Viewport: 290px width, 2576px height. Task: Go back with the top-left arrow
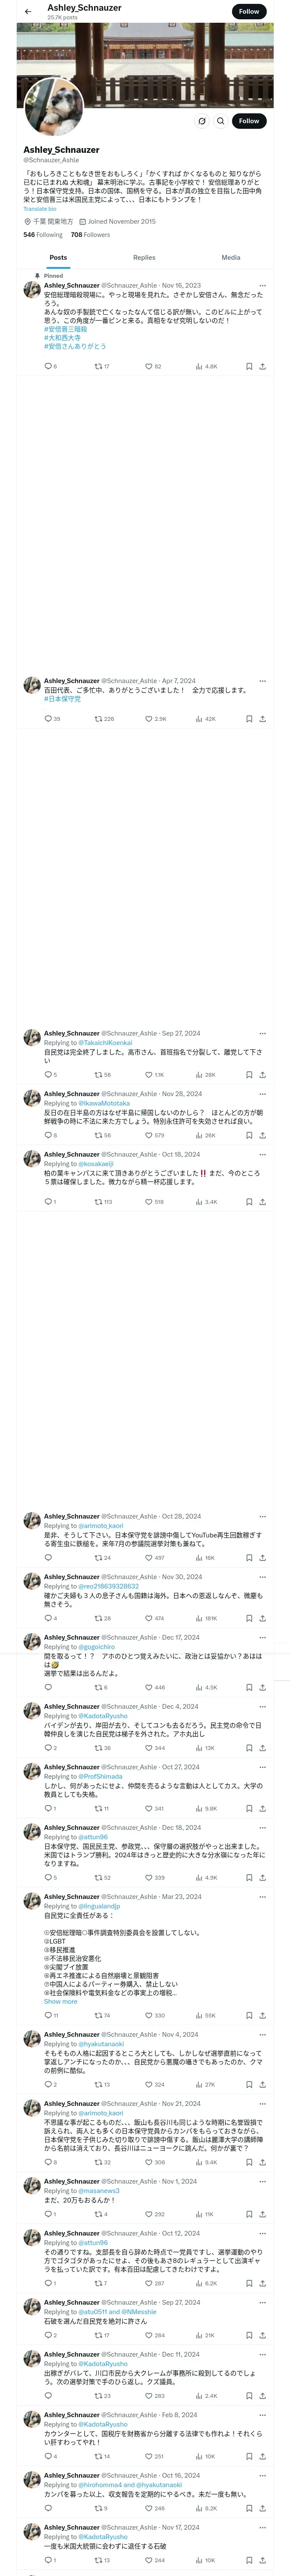(28, 12)
